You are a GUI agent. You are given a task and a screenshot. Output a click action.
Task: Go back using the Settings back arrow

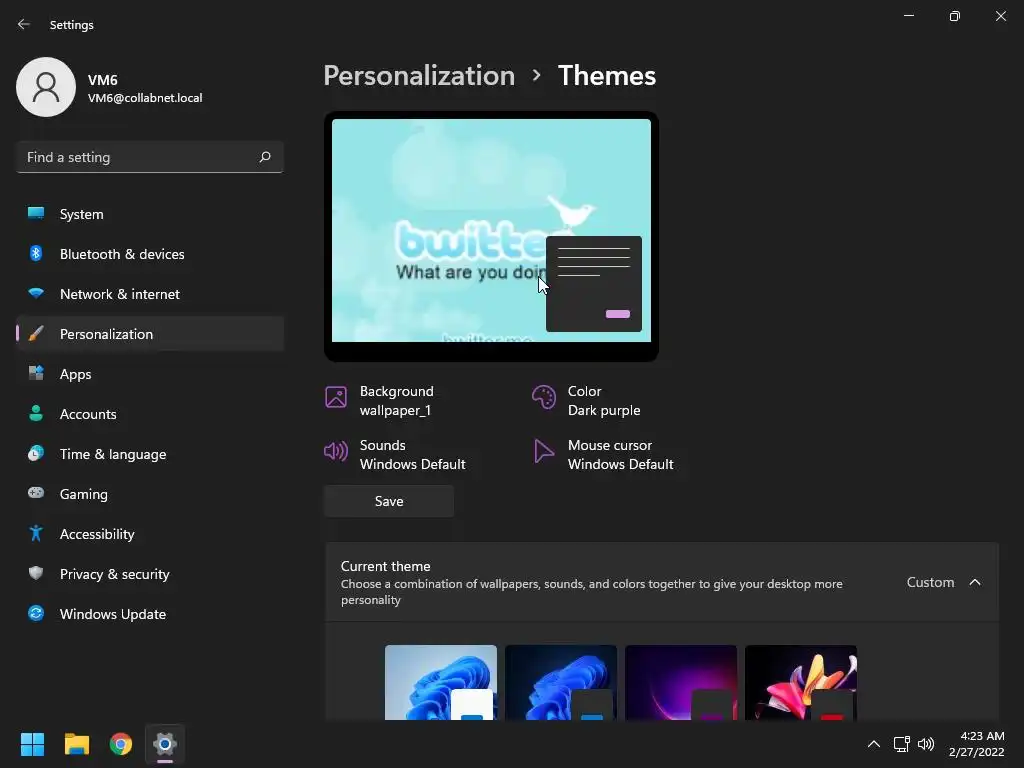click(24, 24)
